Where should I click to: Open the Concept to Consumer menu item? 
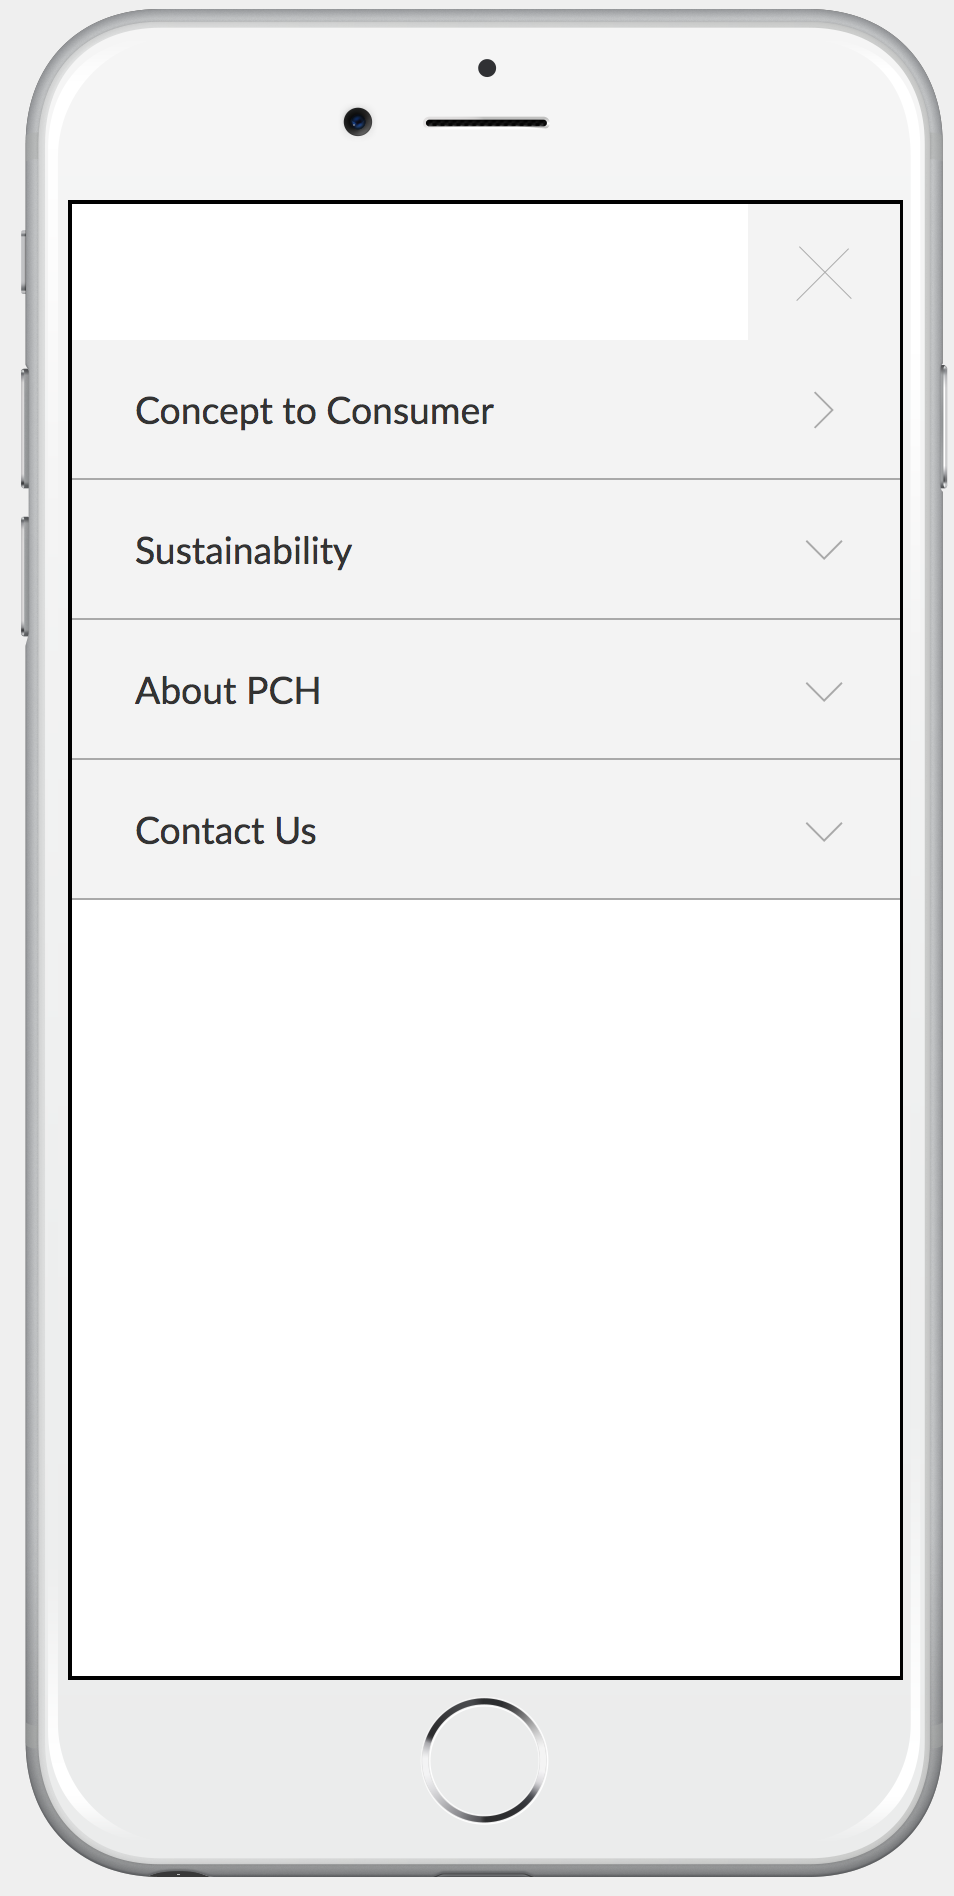tap(314, 411)
